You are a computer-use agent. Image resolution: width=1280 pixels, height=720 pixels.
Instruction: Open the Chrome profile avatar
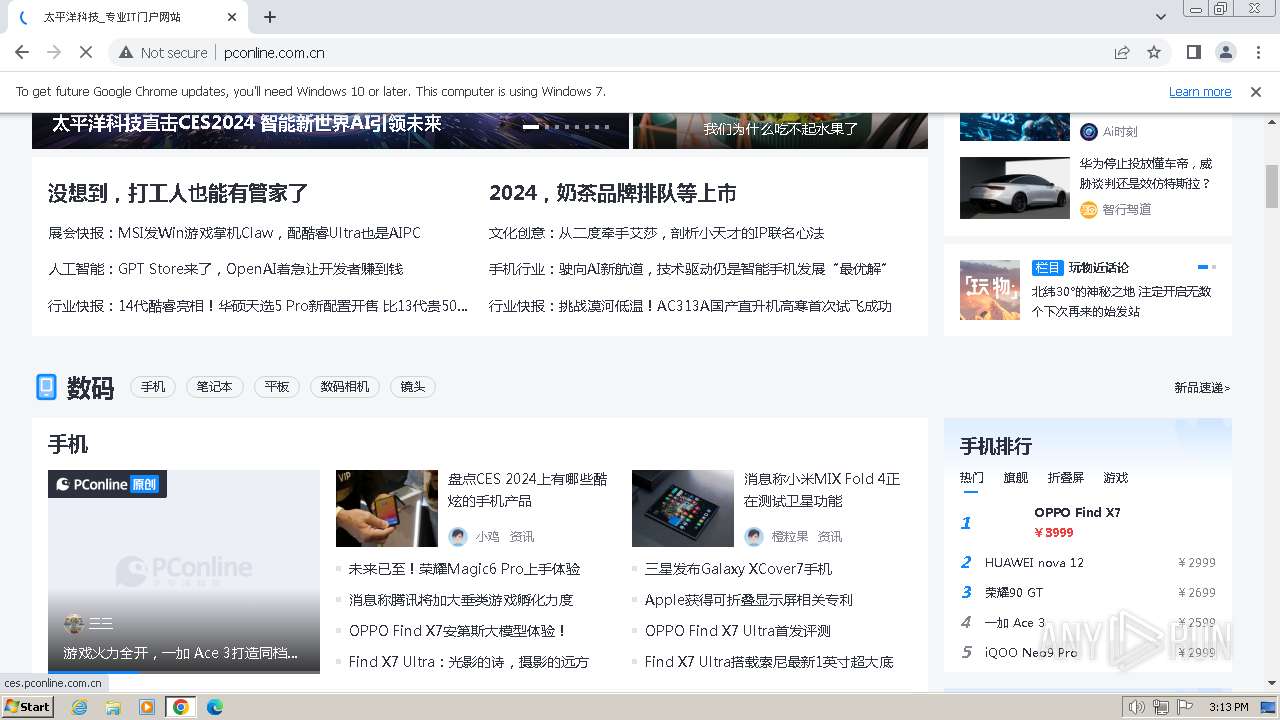[x=1225, y=52]
